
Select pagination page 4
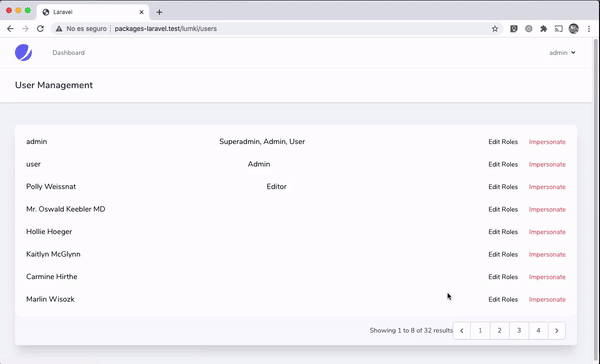click(x=538, y=331)
